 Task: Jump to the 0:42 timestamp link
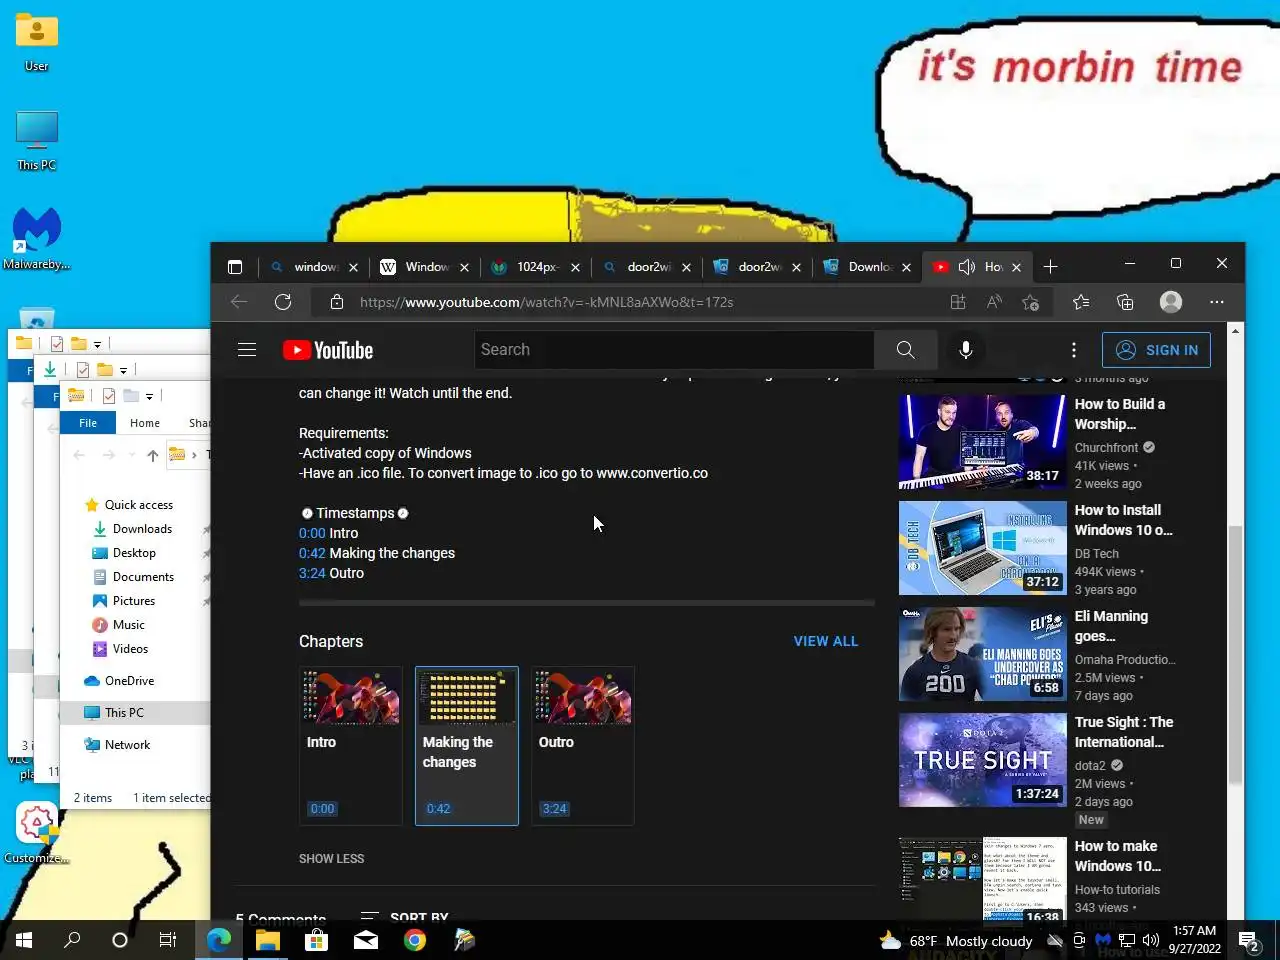pos(312,553)
